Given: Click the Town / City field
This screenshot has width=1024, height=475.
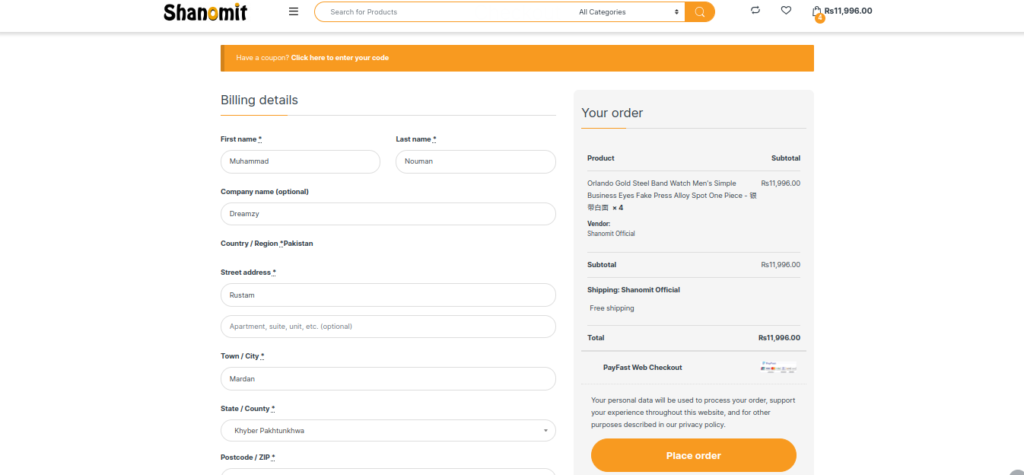Looking at the screenshot, I should 388,379.
